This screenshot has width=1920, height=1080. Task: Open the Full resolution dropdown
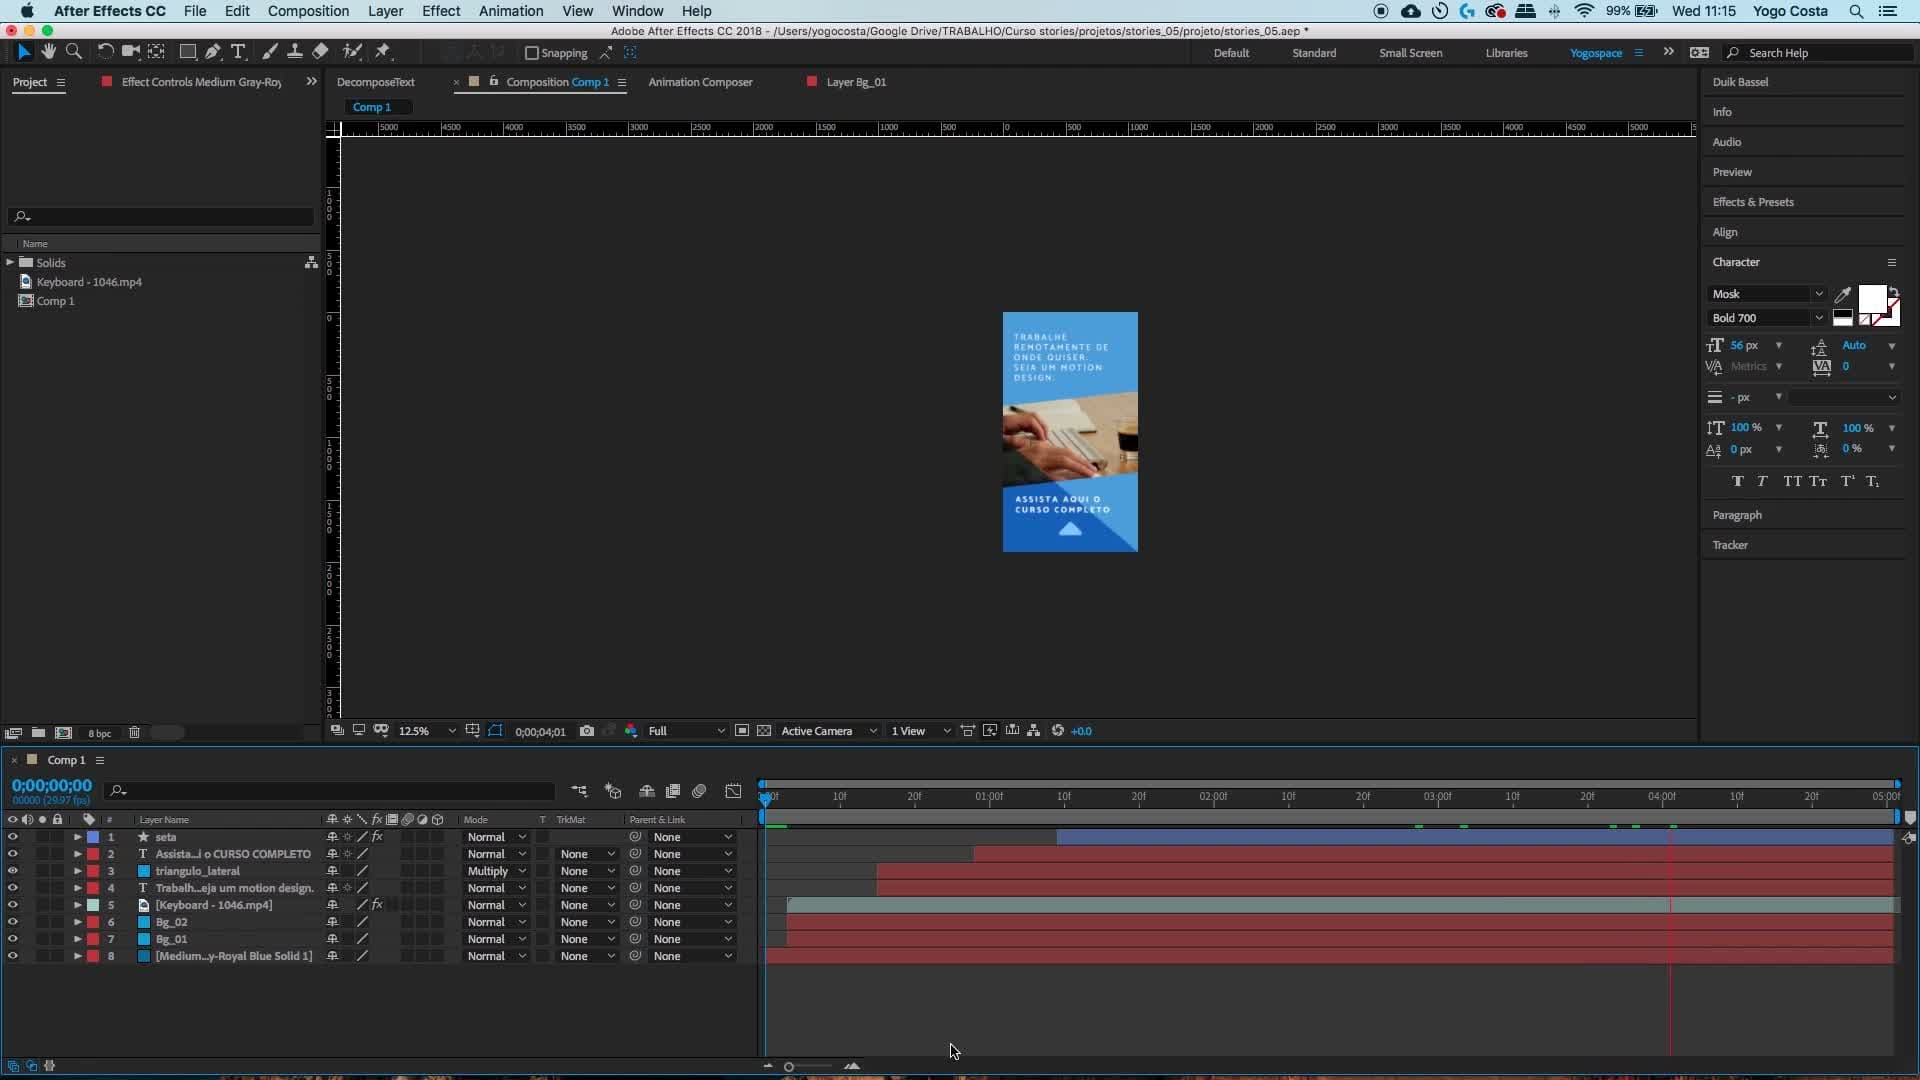point(686,731)
